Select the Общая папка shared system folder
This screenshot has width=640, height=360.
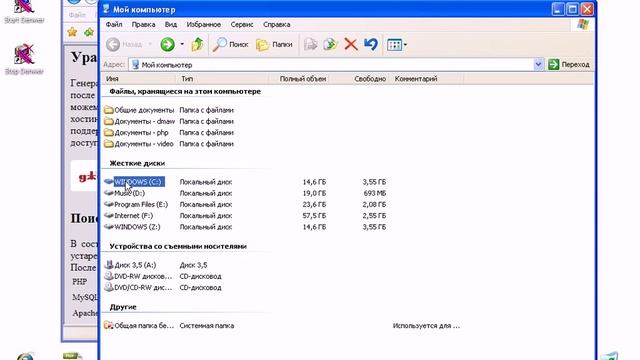tap(139, 325)
